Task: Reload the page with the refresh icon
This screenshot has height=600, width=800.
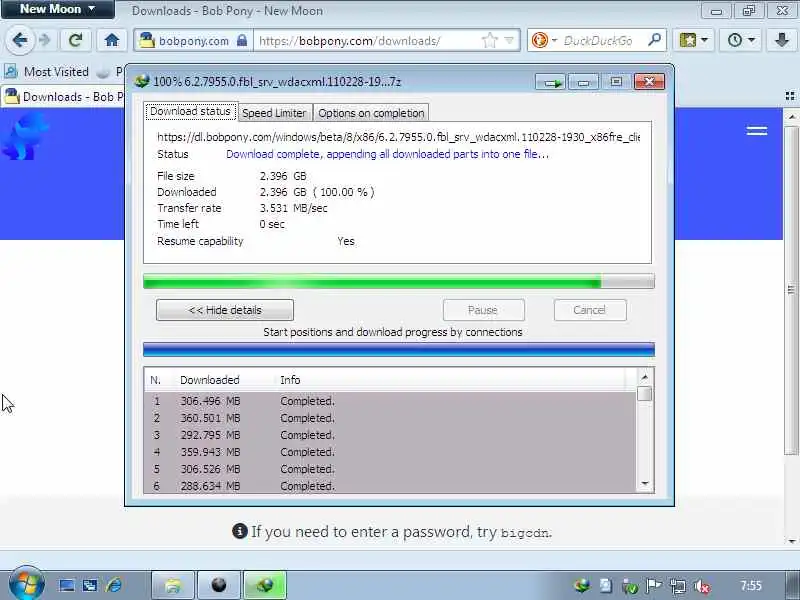Action: tap(76, 40)
